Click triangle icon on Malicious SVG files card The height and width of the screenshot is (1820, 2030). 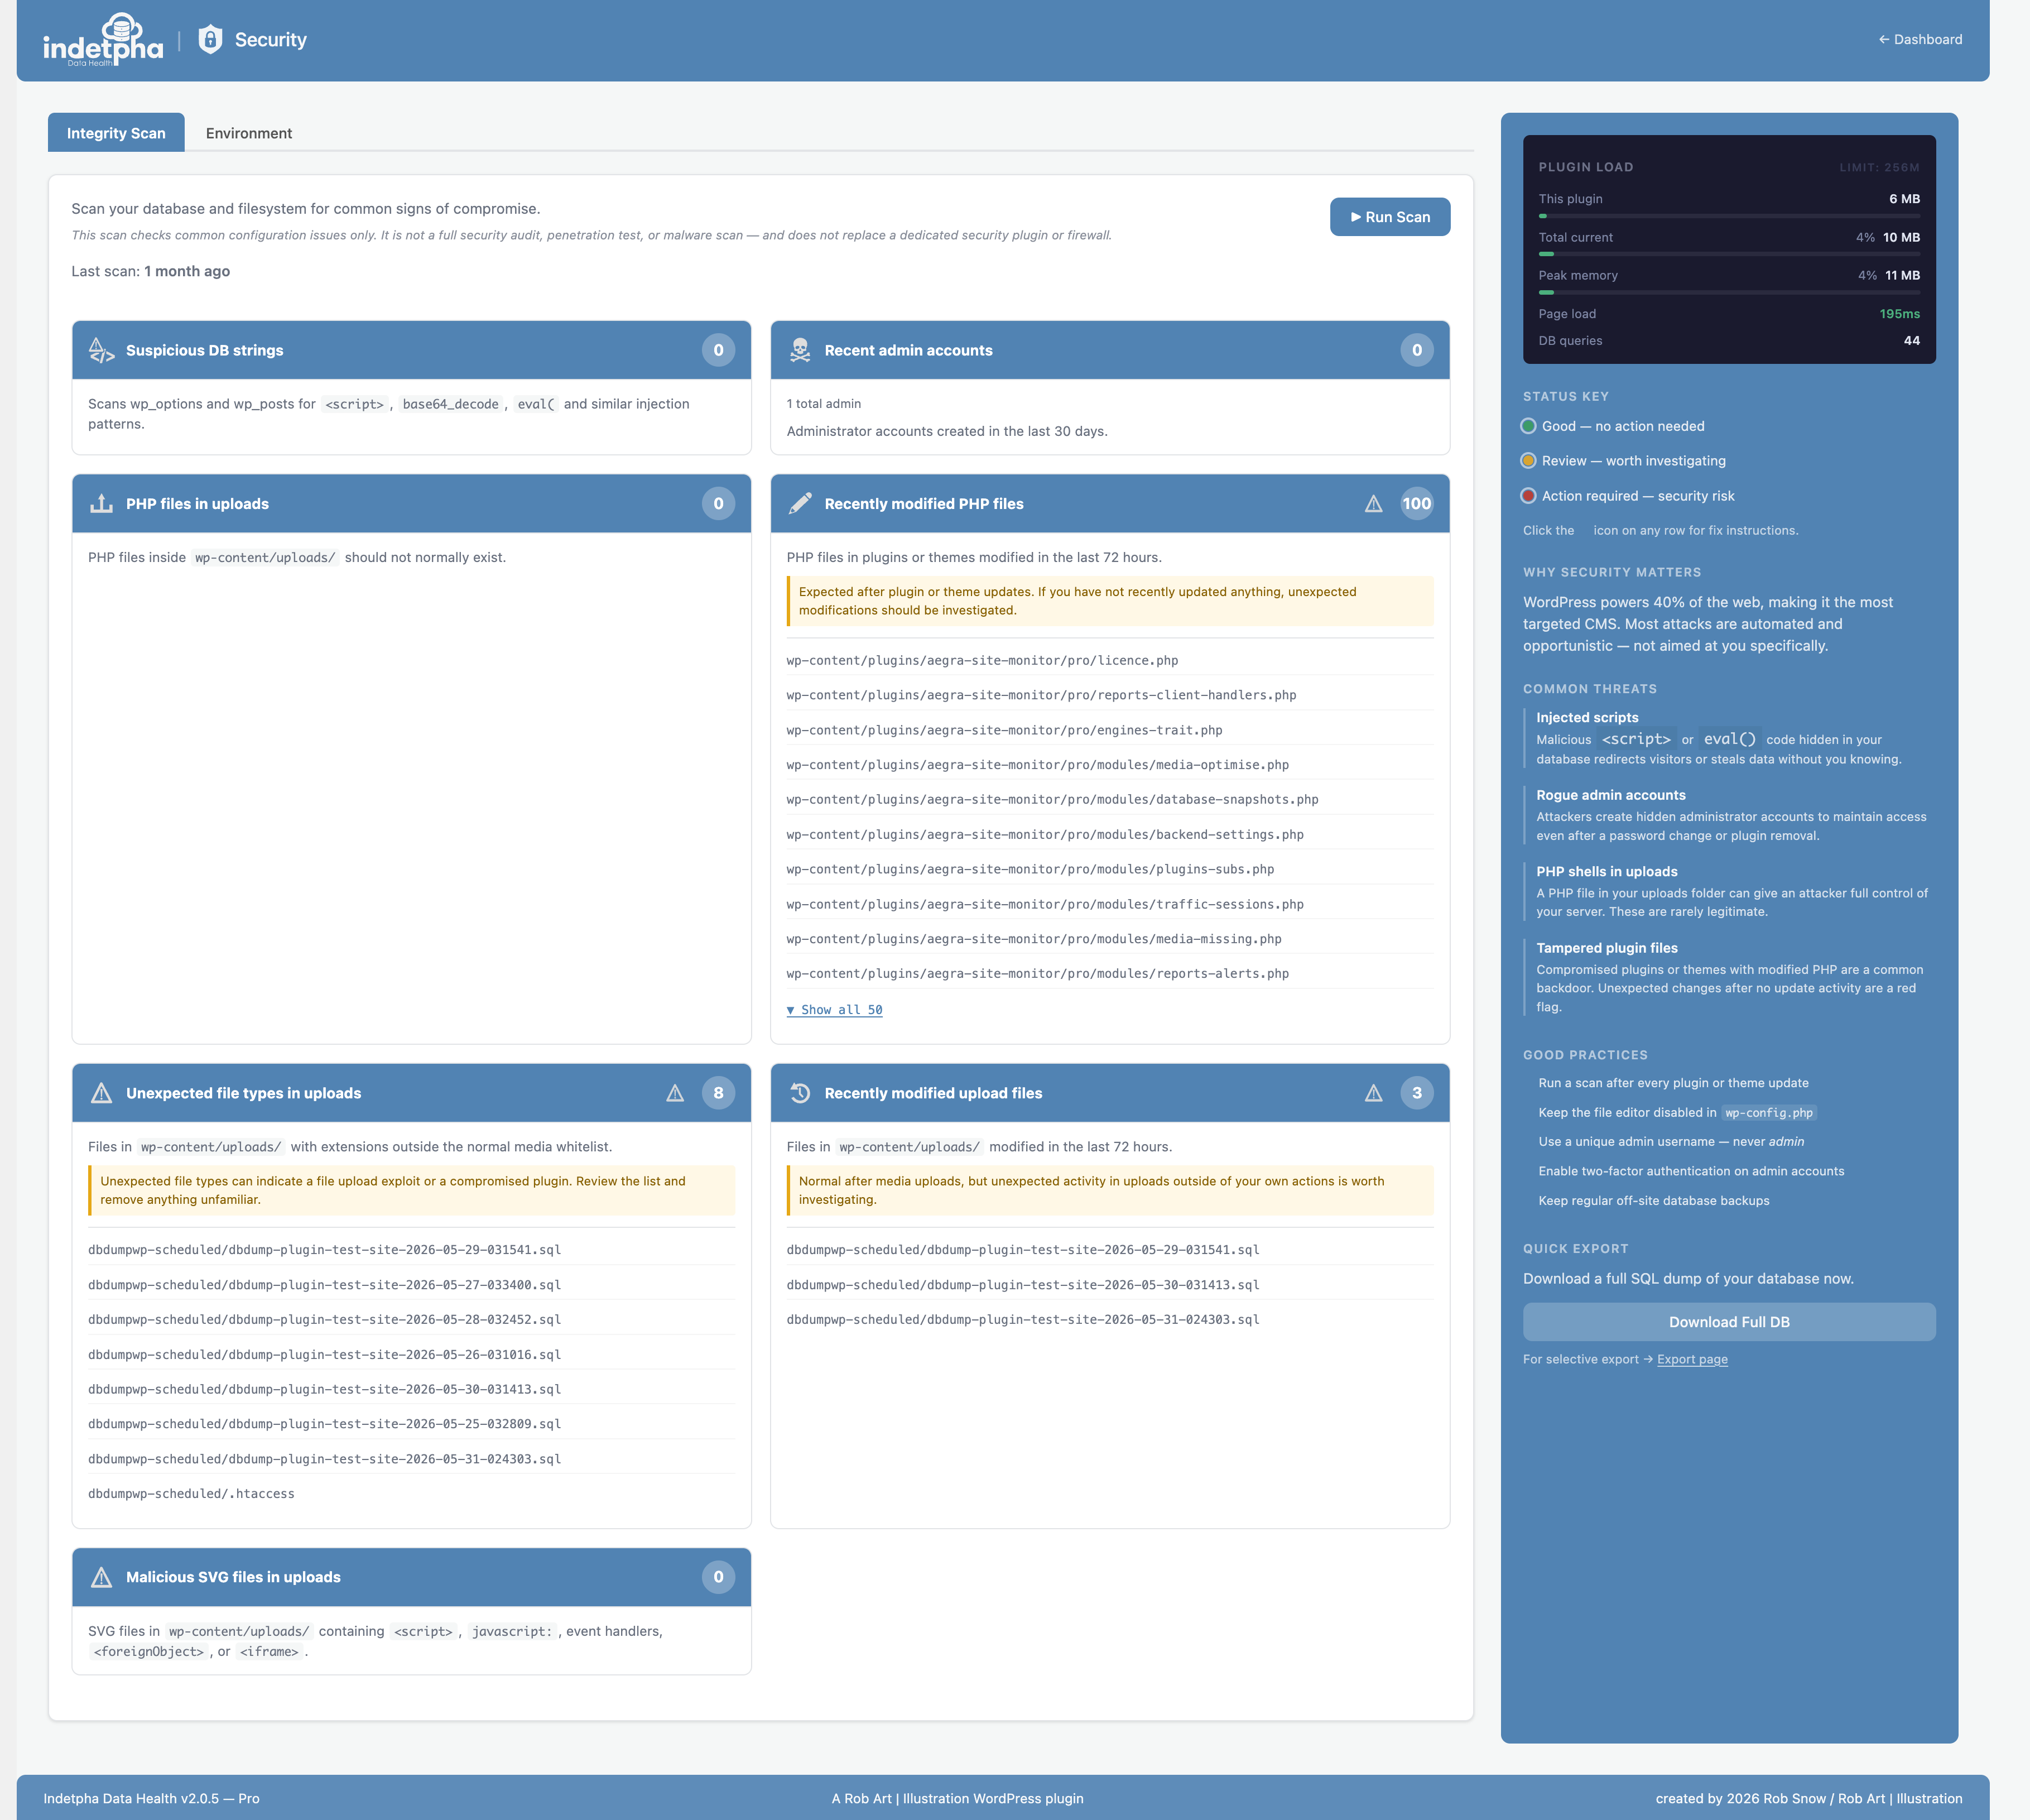(102, 1577)
